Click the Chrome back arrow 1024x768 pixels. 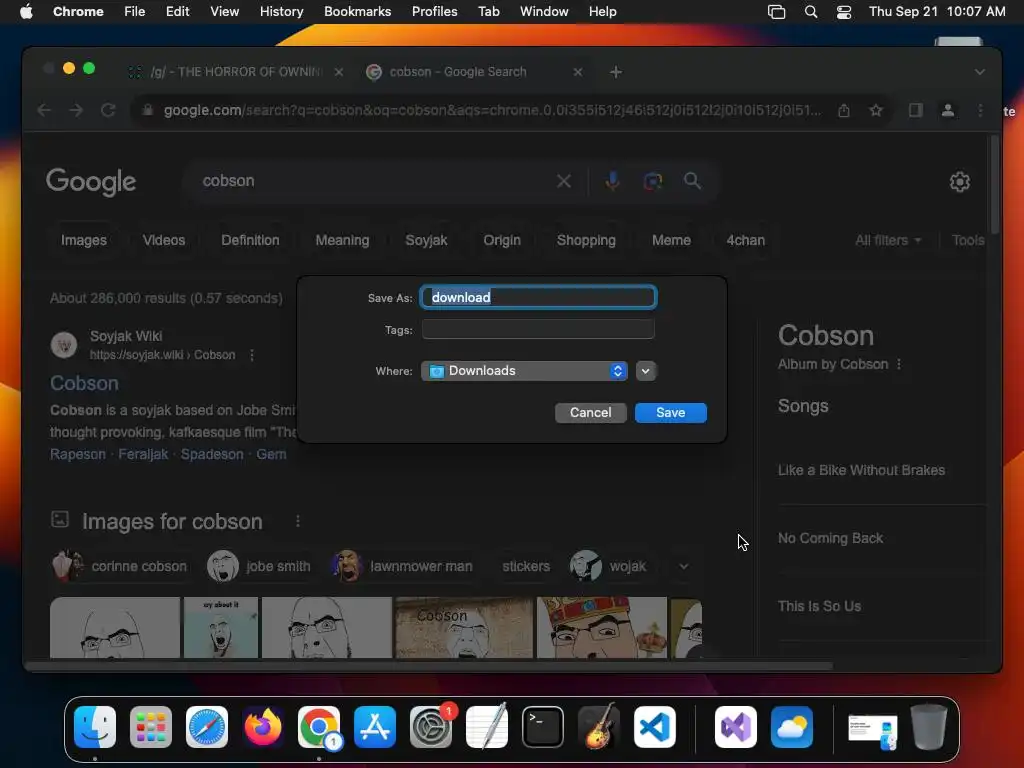(x=44, y=110)
